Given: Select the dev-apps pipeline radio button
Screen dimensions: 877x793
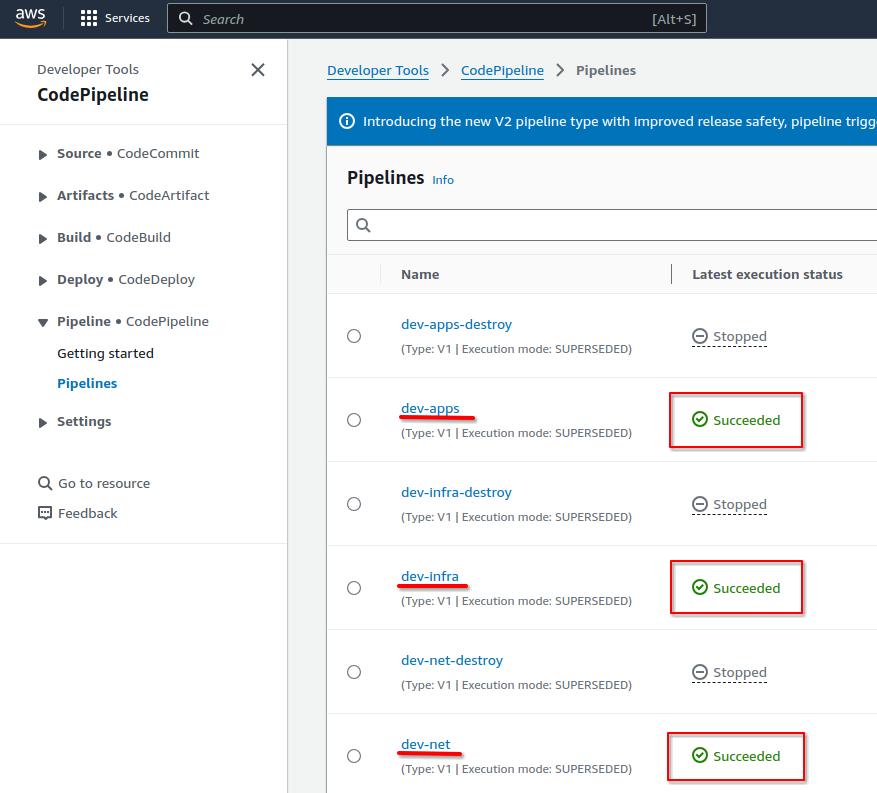Looking at the screenshot, I should click(354, 420).
